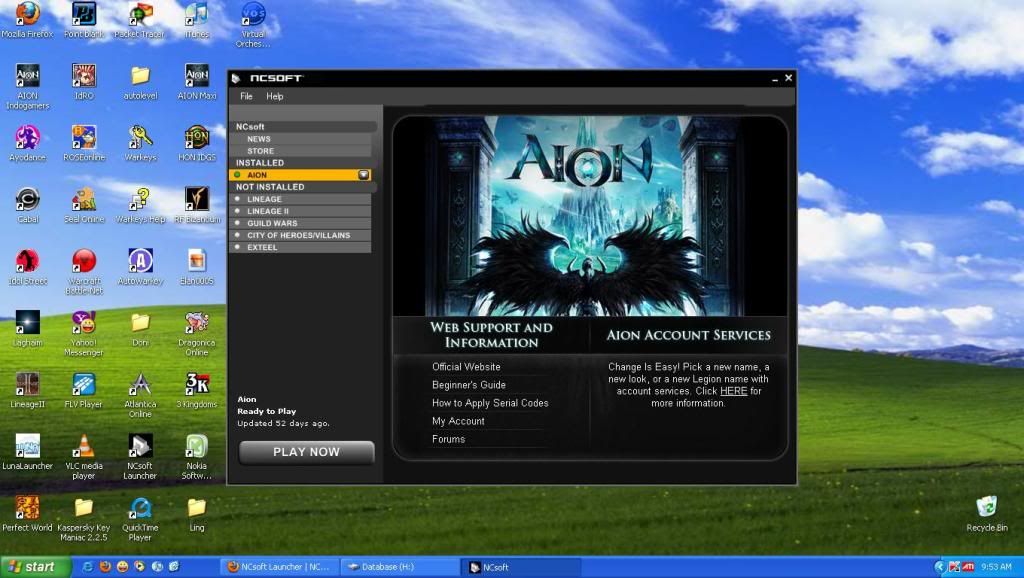Select the STORE entry under NCsoft
The height and width of the screenshot is (578, 1024).
(302, 151)
